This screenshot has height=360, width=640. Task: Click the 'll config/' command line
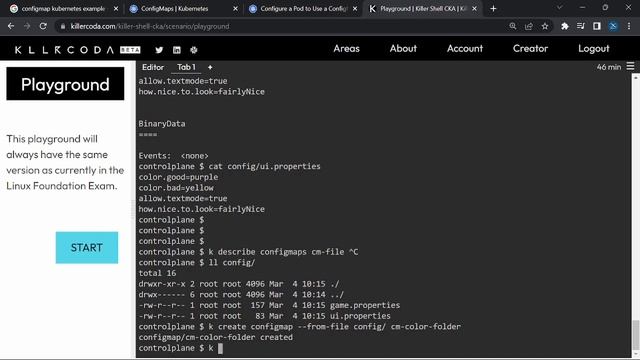[197, 262]
